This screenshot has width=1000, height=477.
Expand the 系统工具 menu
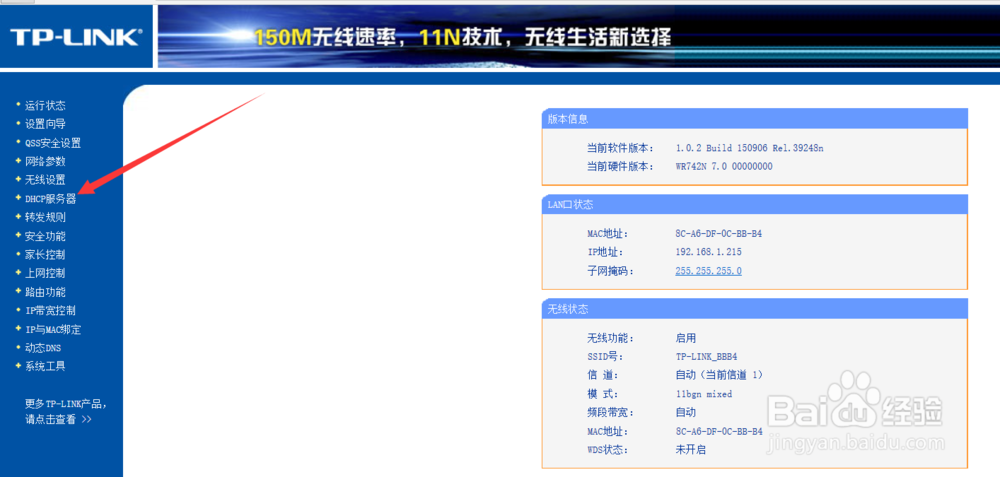point(45,366)
